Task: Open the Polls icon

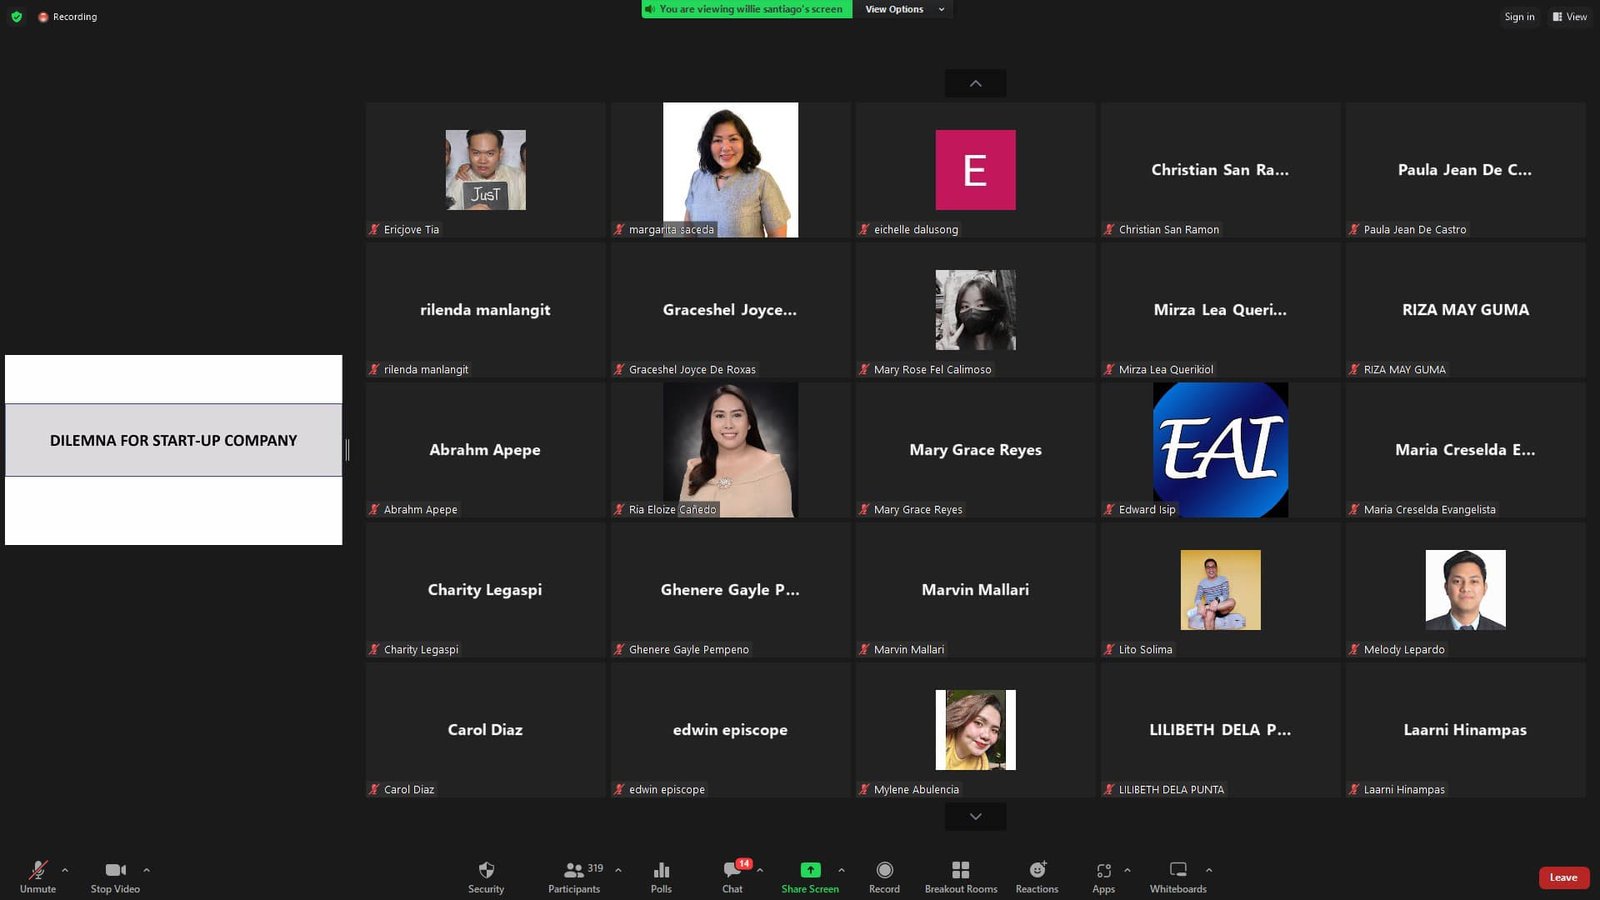Action: point(661,870)
